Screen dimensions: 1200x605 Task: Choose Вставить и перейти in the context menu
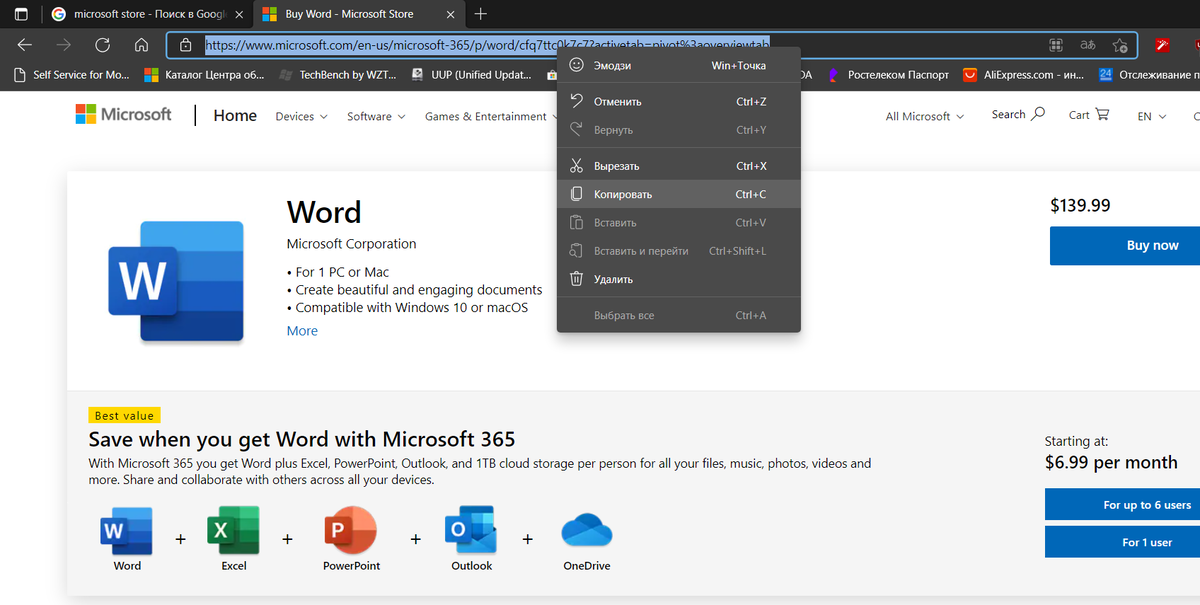tap(678, 251)
